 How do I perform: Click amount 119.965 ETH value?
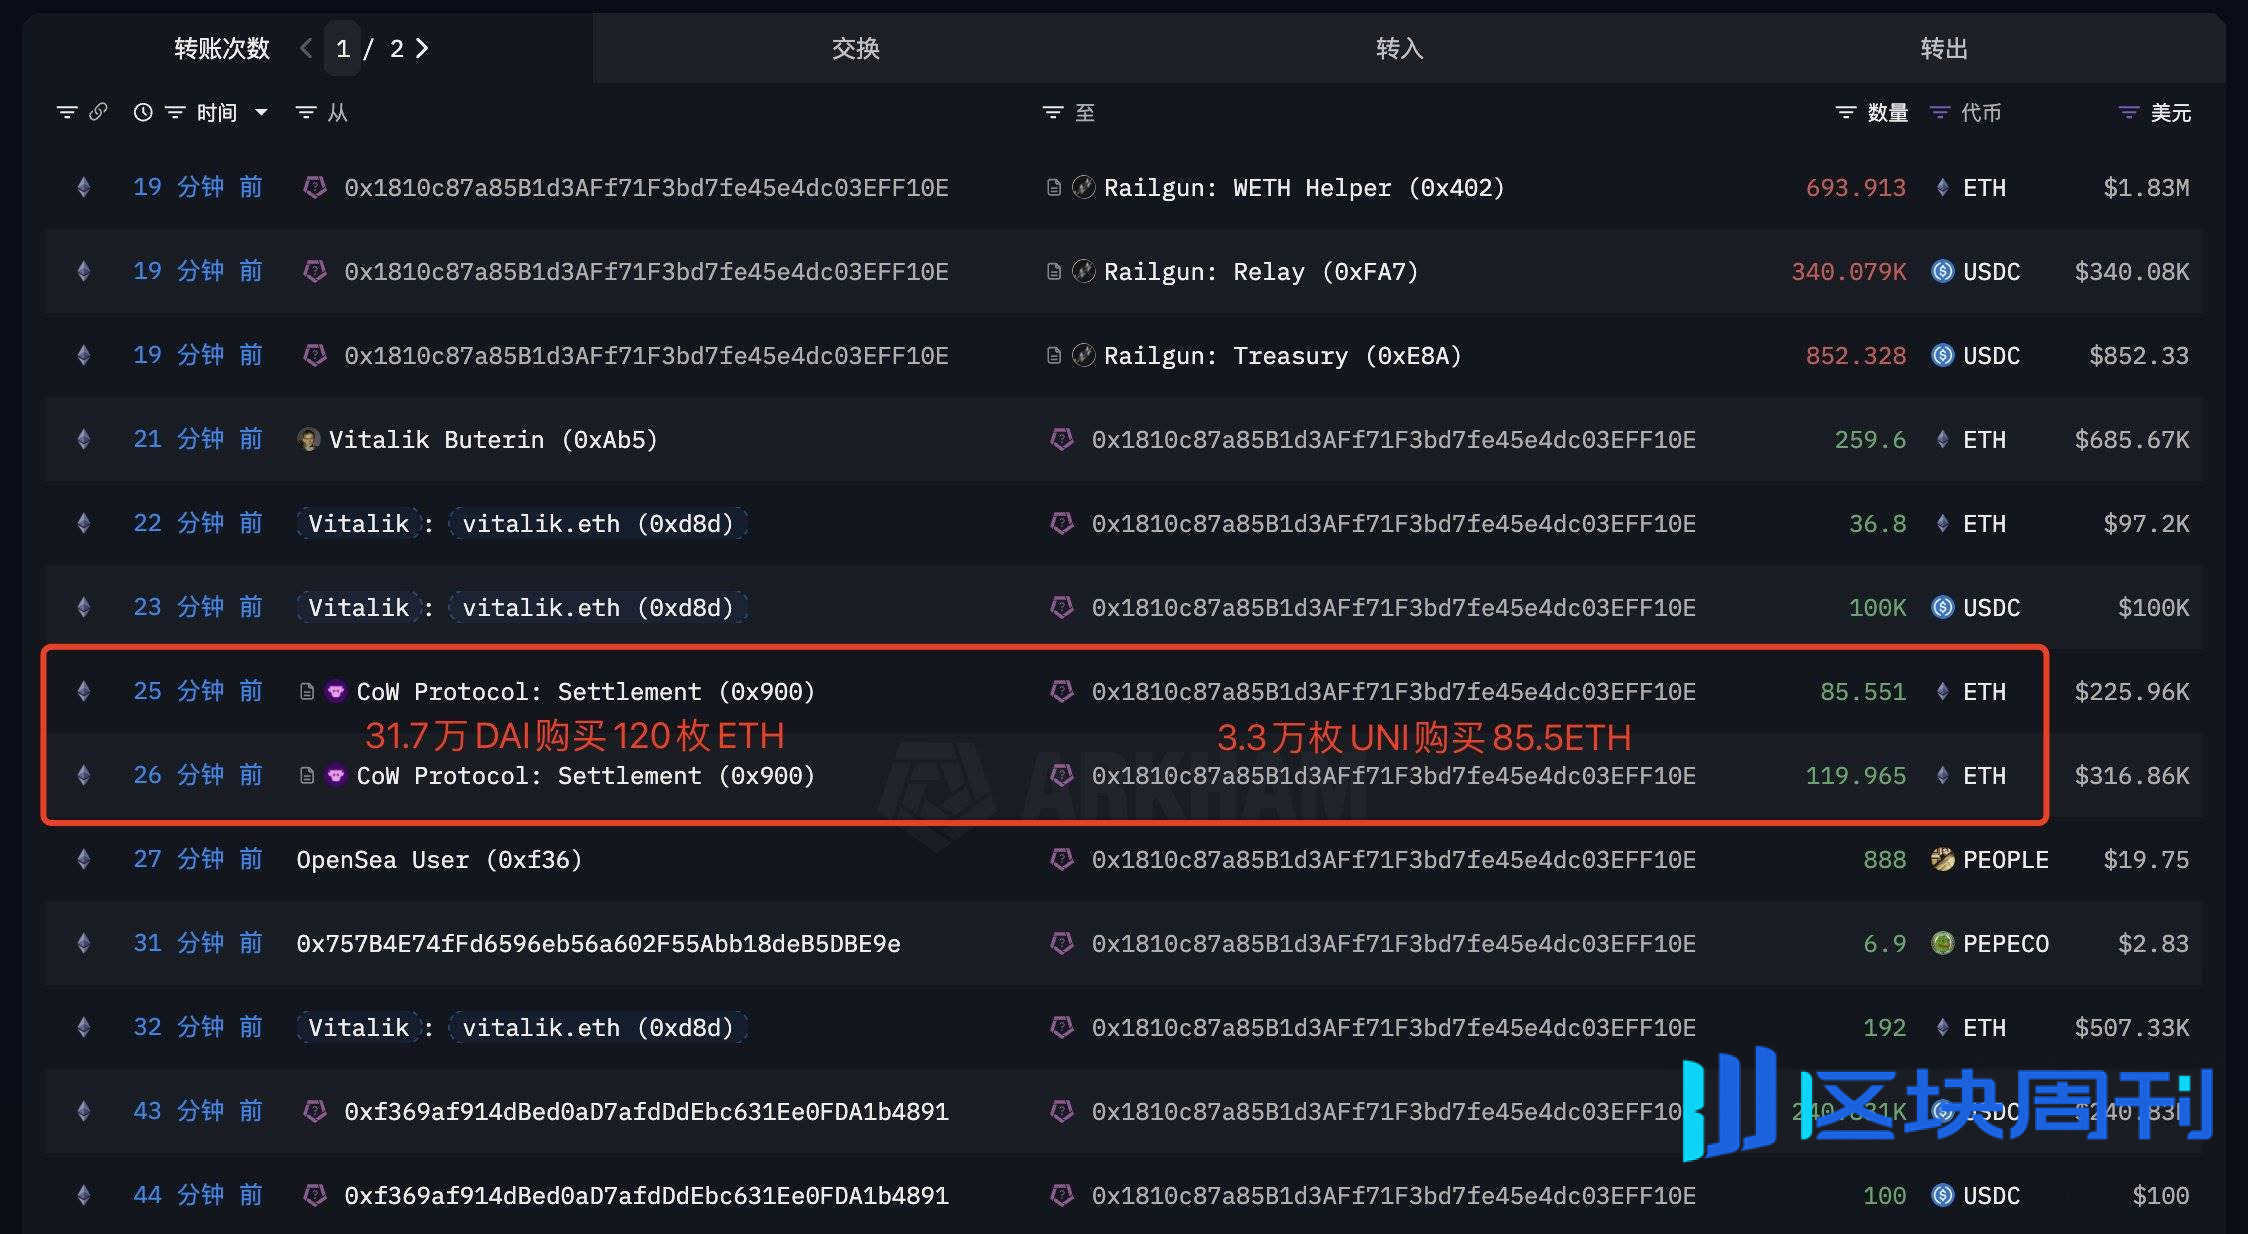[1856, 776]
